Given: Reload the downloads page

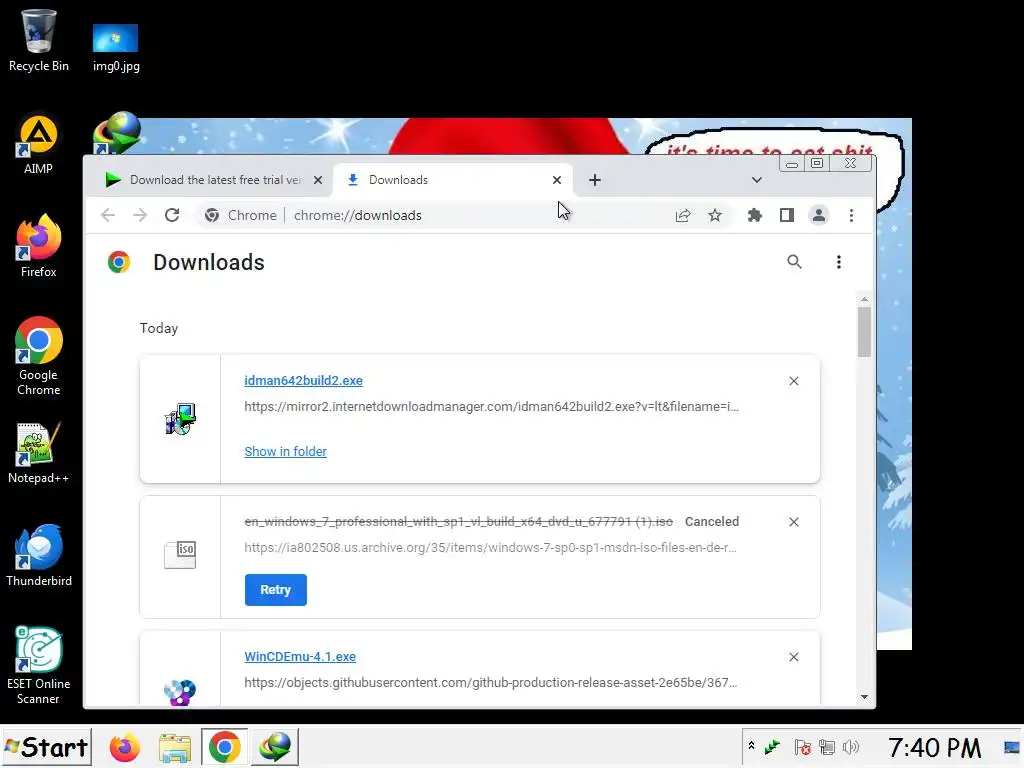Looking at the screenshot, I should coord(172,215).
